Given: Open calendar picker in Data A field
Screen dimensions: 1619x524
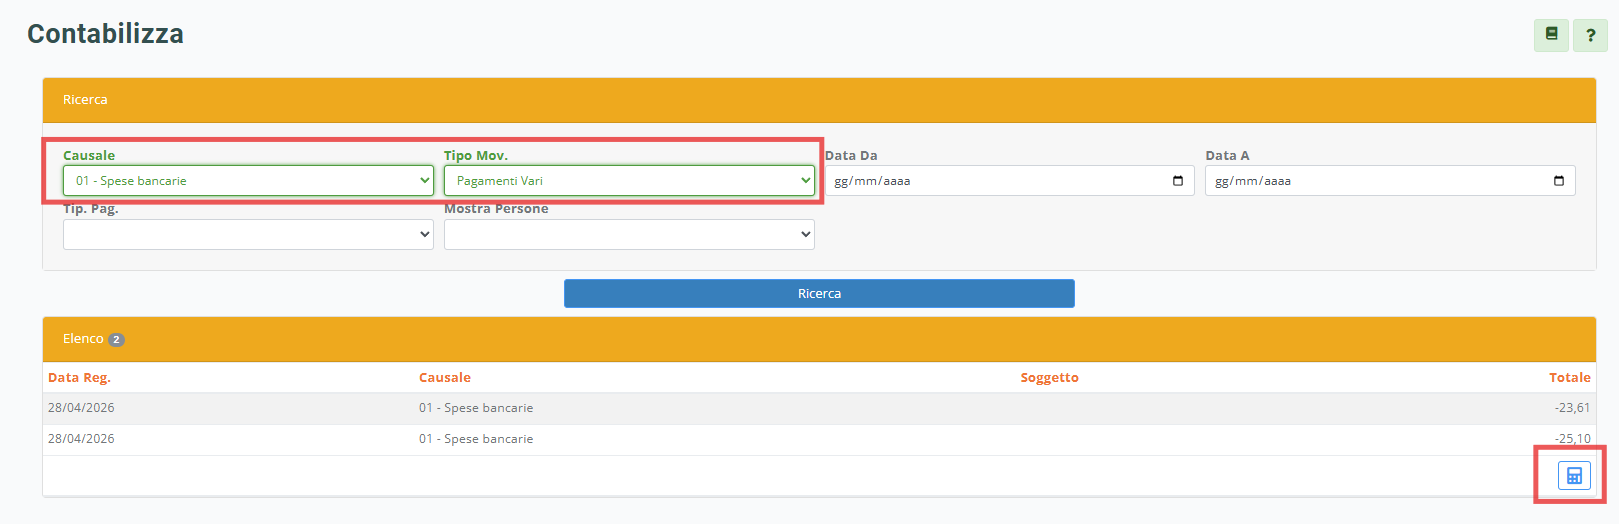Looking at the screenshot, I should click(x=1558, y=181).
